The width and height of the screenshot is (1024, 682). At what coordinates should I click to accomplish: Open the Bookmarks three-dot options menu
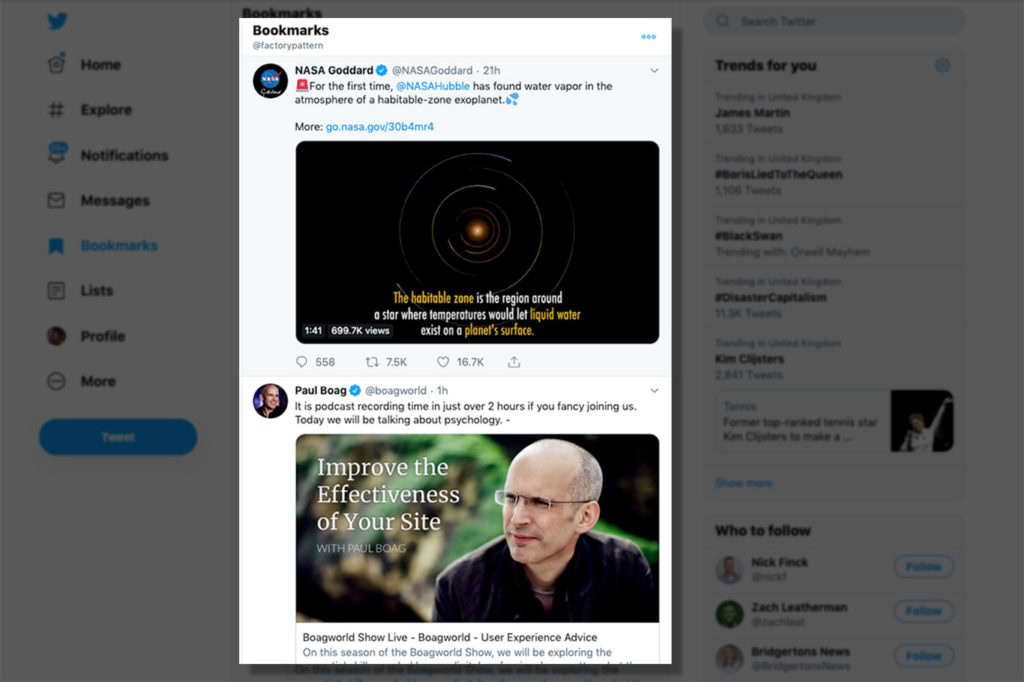click(648, 37)
